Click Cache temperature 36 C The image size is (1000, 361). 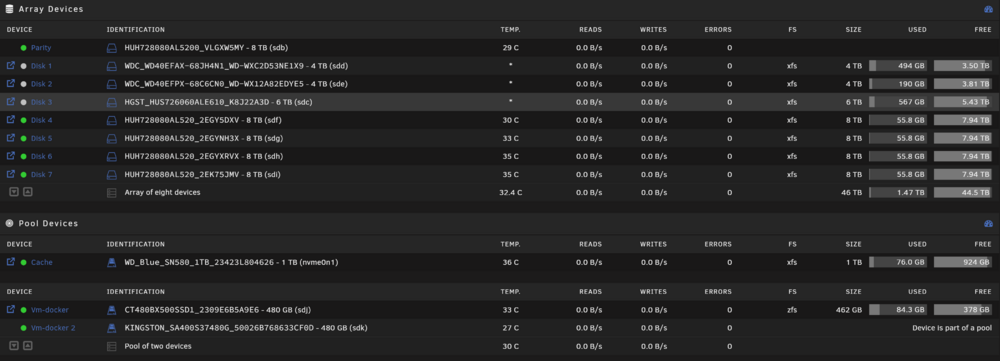pos(510,262)
